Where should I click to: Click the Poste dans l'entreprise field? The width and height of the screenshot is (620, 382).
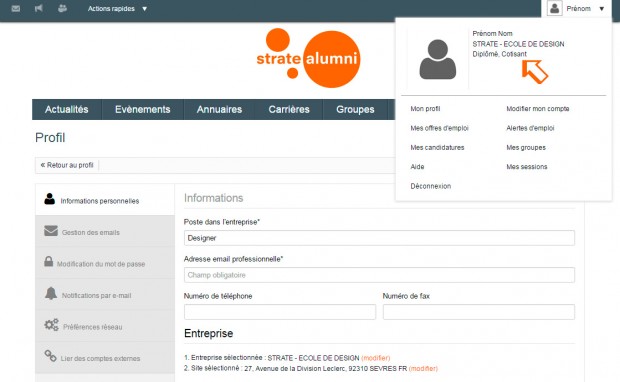tap(379, 238)
